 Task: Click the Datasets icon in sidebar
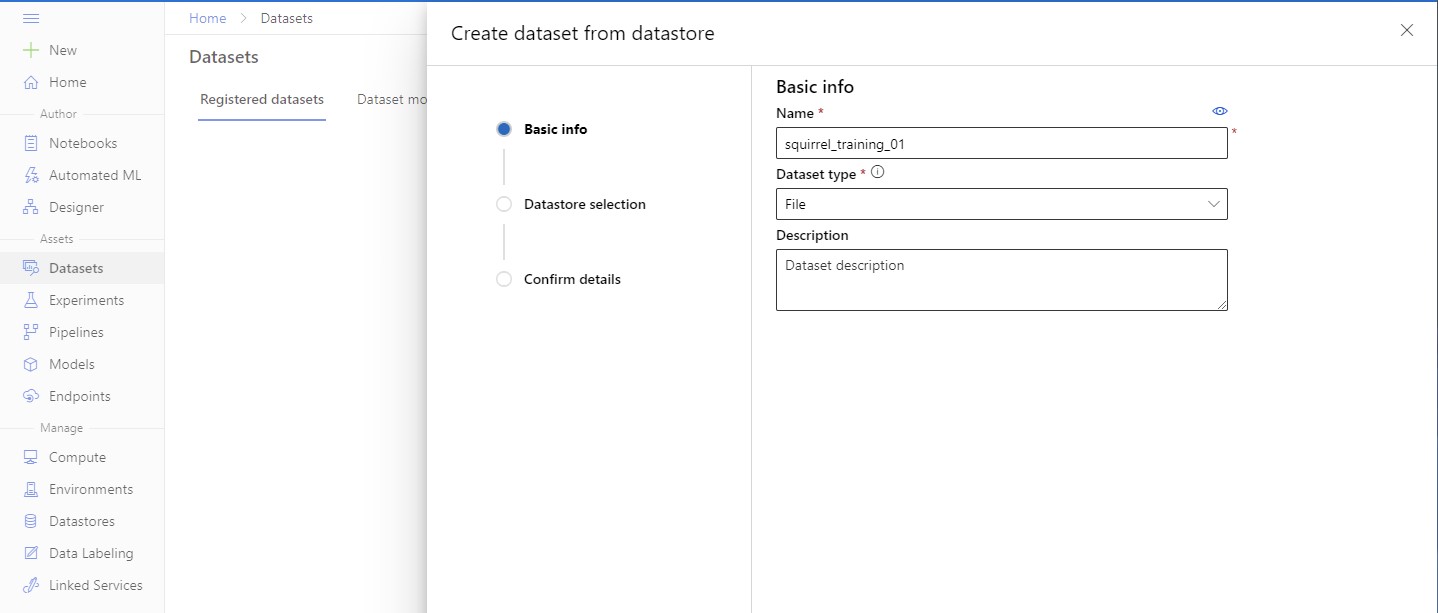click(31, 268)
